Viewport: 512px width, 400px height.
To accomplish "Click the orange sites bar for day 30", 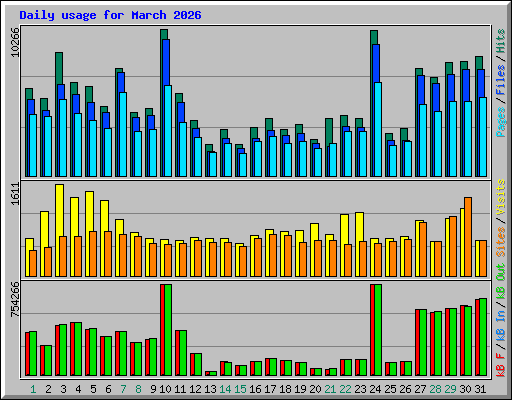I will click(x=468, y=237).
